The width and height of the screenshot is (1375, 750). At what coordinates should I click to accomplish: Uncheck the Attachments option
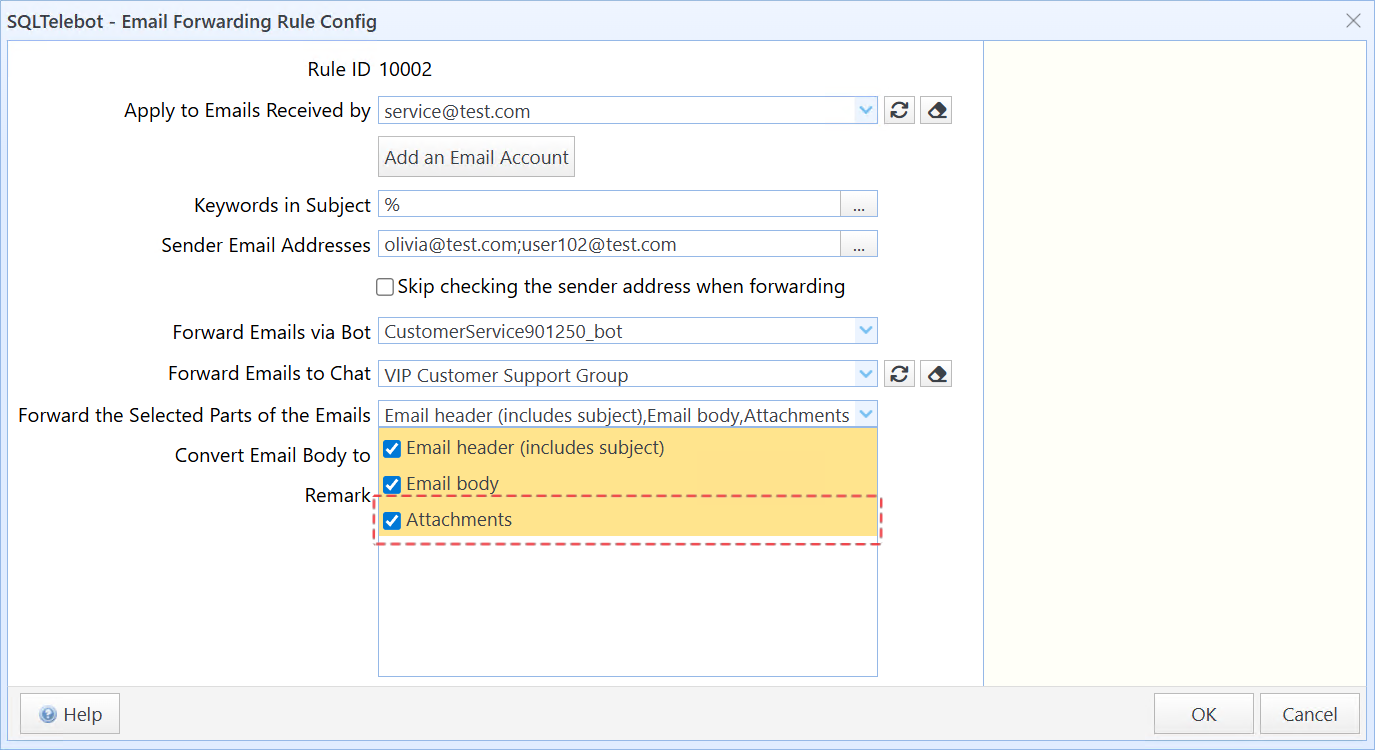(x=392, y=520)
